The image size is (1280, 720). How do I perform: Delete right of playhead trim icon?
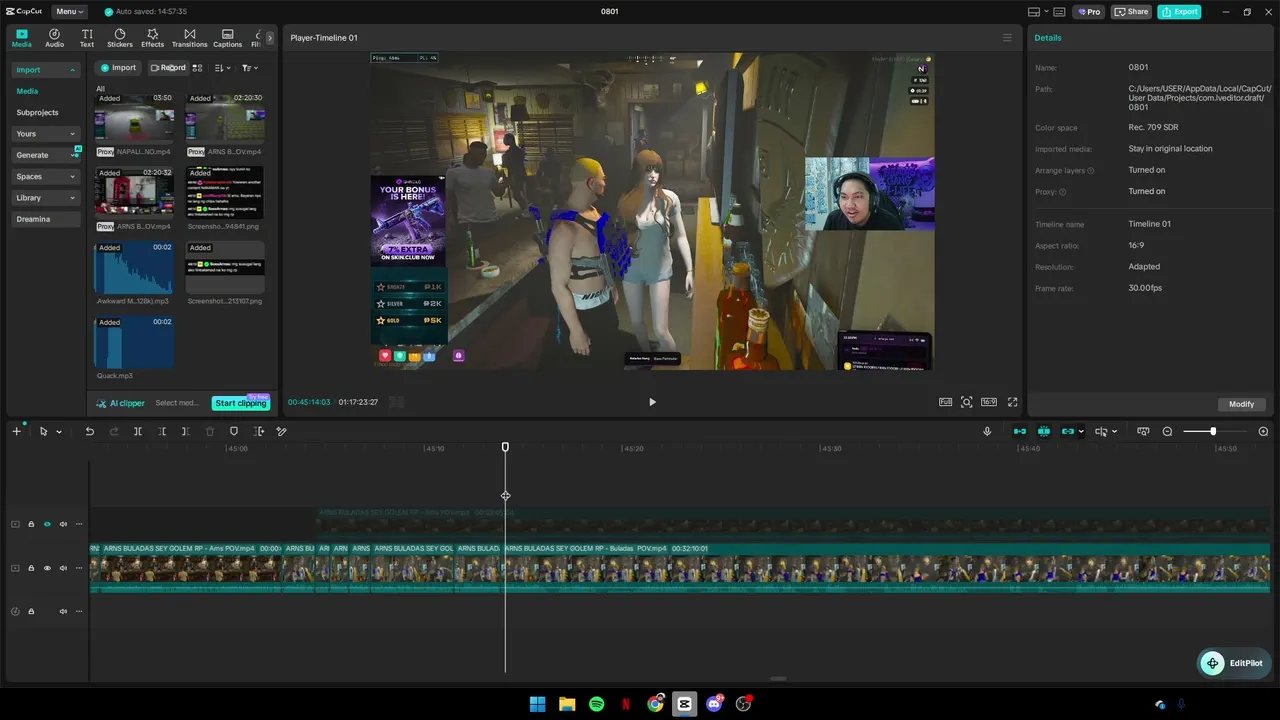click(186, 431)
